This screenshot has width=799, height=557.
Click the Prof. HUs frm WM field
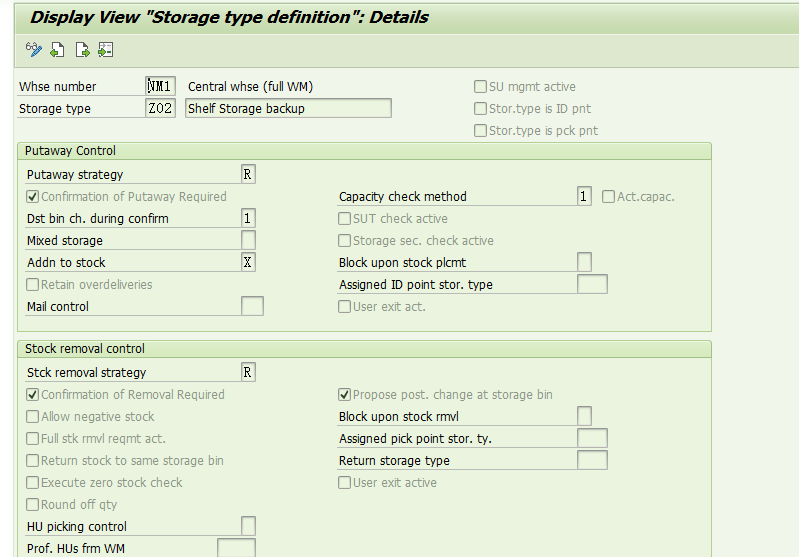click(x=236, y=548)
